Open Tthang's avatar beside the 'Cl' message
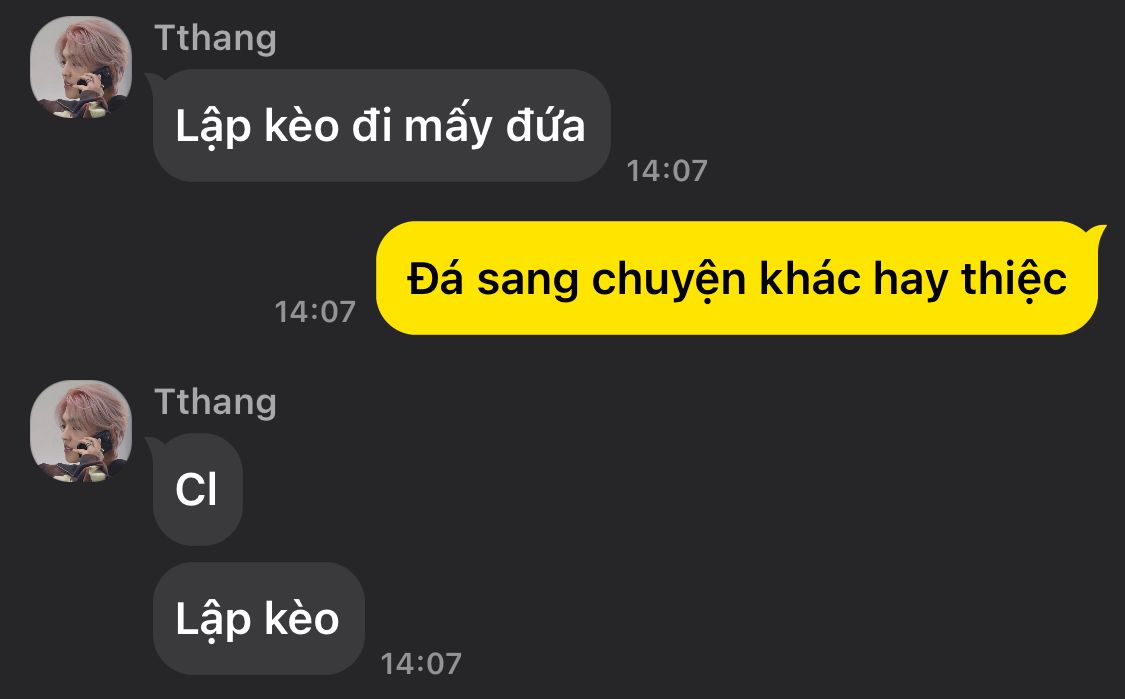The height and width of the screenshot is (699, 1125). click(81, 431)
